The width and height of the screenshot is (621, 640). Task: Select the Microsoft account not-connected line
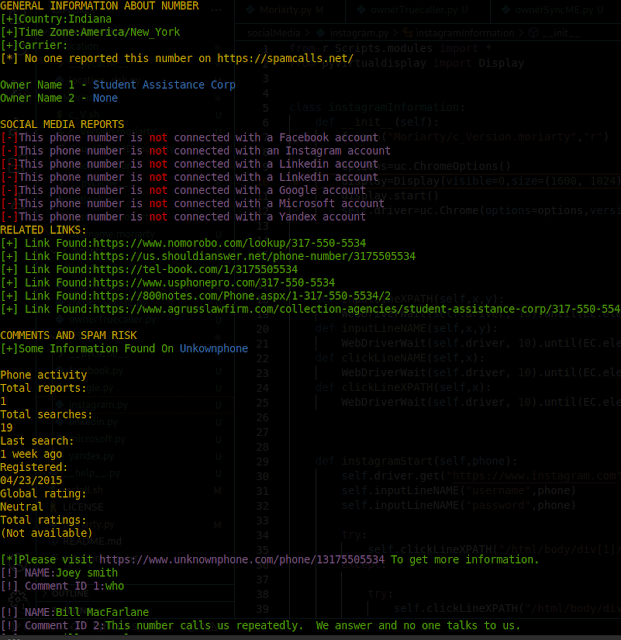192,203
